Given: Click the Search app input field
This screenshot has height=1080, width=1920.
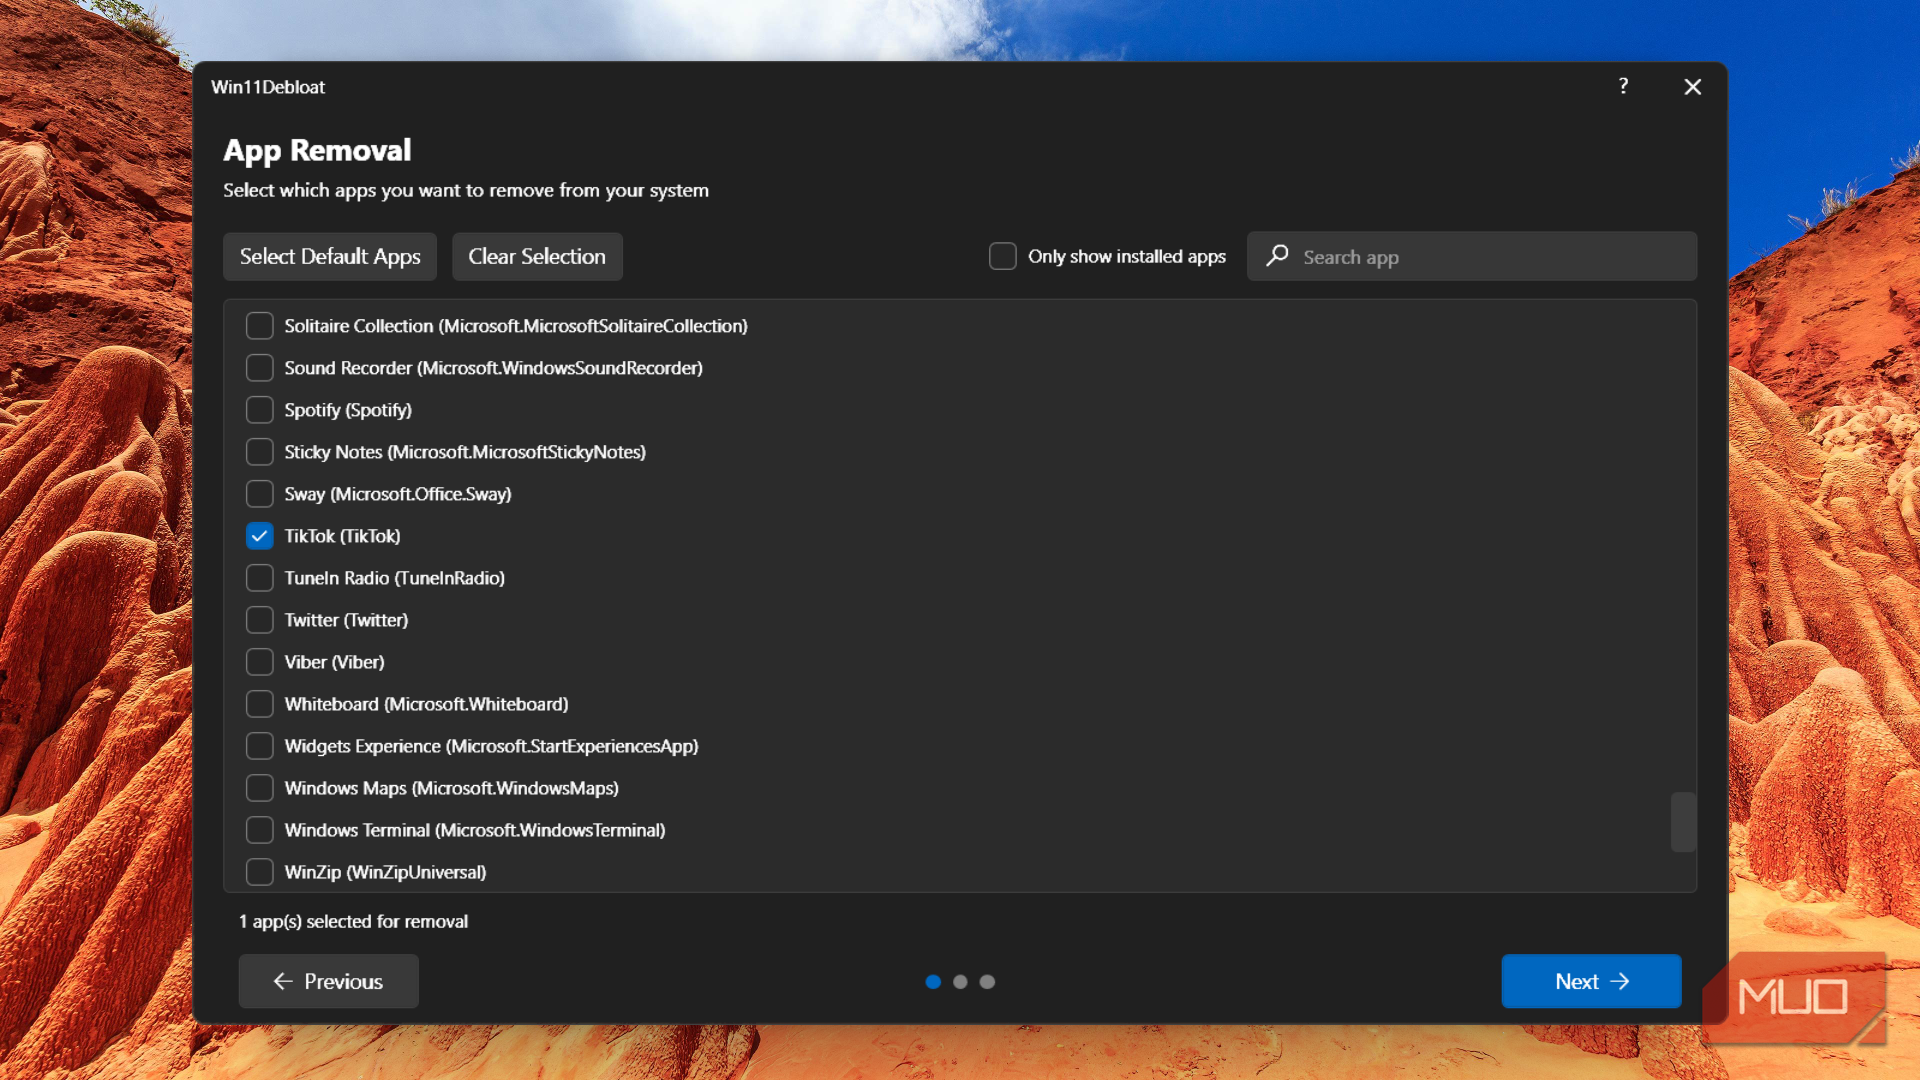Looking at the screenshot, I should click(1471, 256).
